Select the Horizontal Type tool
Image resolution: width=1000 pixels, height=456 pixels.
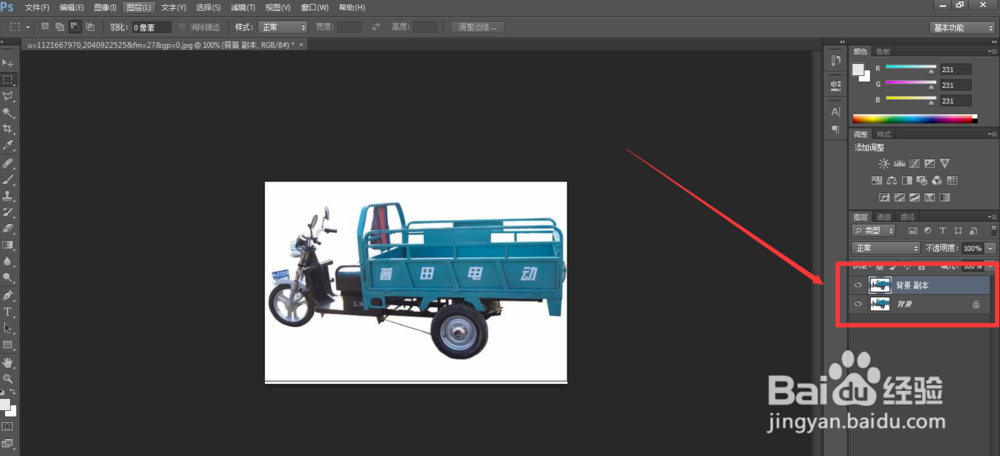(8, 312)
